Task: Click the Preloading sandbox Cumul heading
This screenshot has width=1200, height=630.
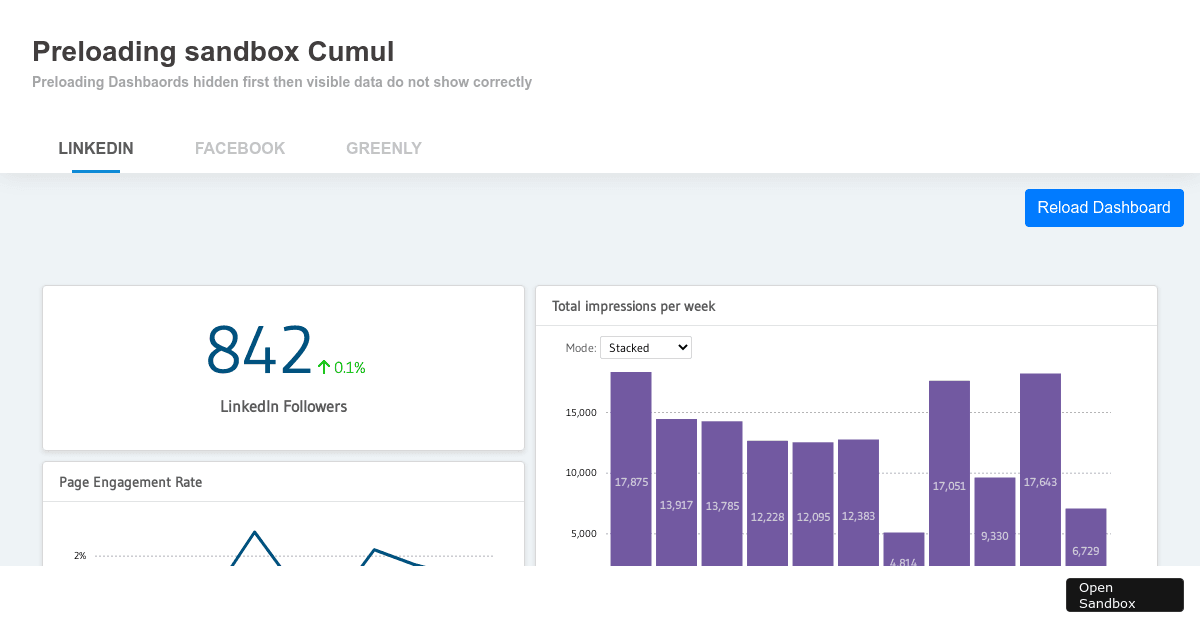Action: click(x=213, y=52)
